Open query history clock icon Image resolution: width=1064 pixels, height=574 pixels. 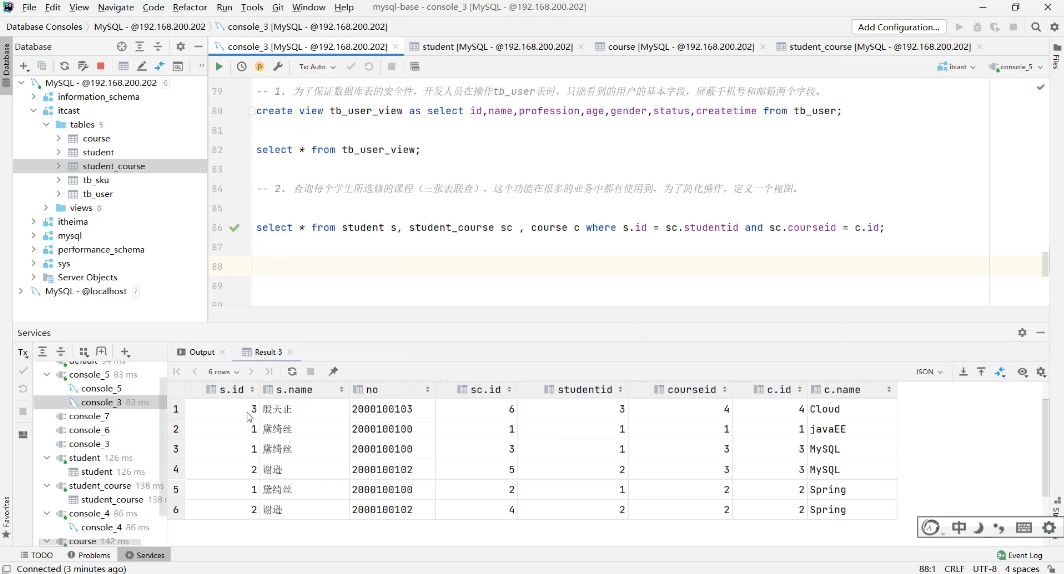click(241, 67)
